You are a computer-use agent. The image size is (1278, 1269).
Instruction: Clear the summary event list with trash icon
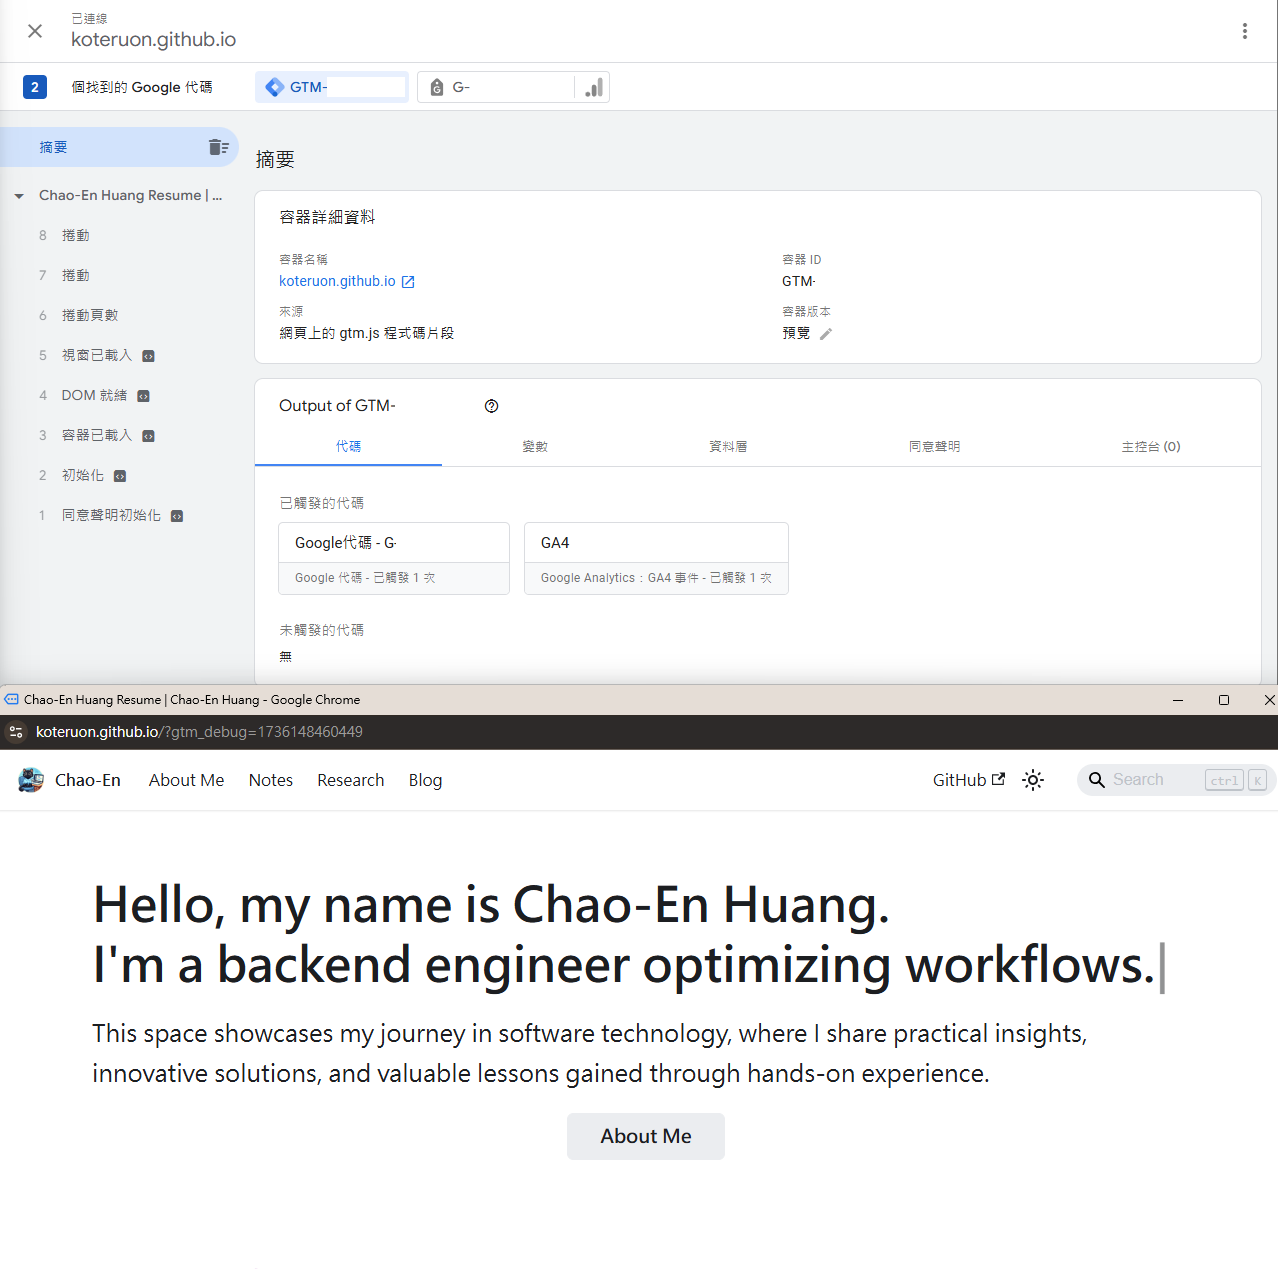(x=218, y=146)
